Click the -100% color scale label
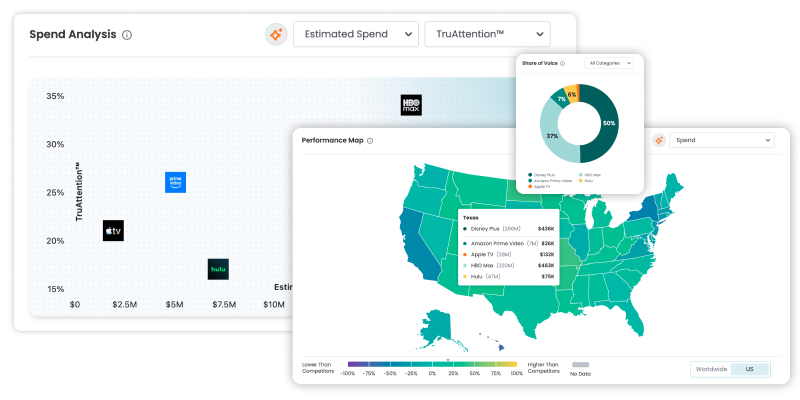 [x=347, y=374]
